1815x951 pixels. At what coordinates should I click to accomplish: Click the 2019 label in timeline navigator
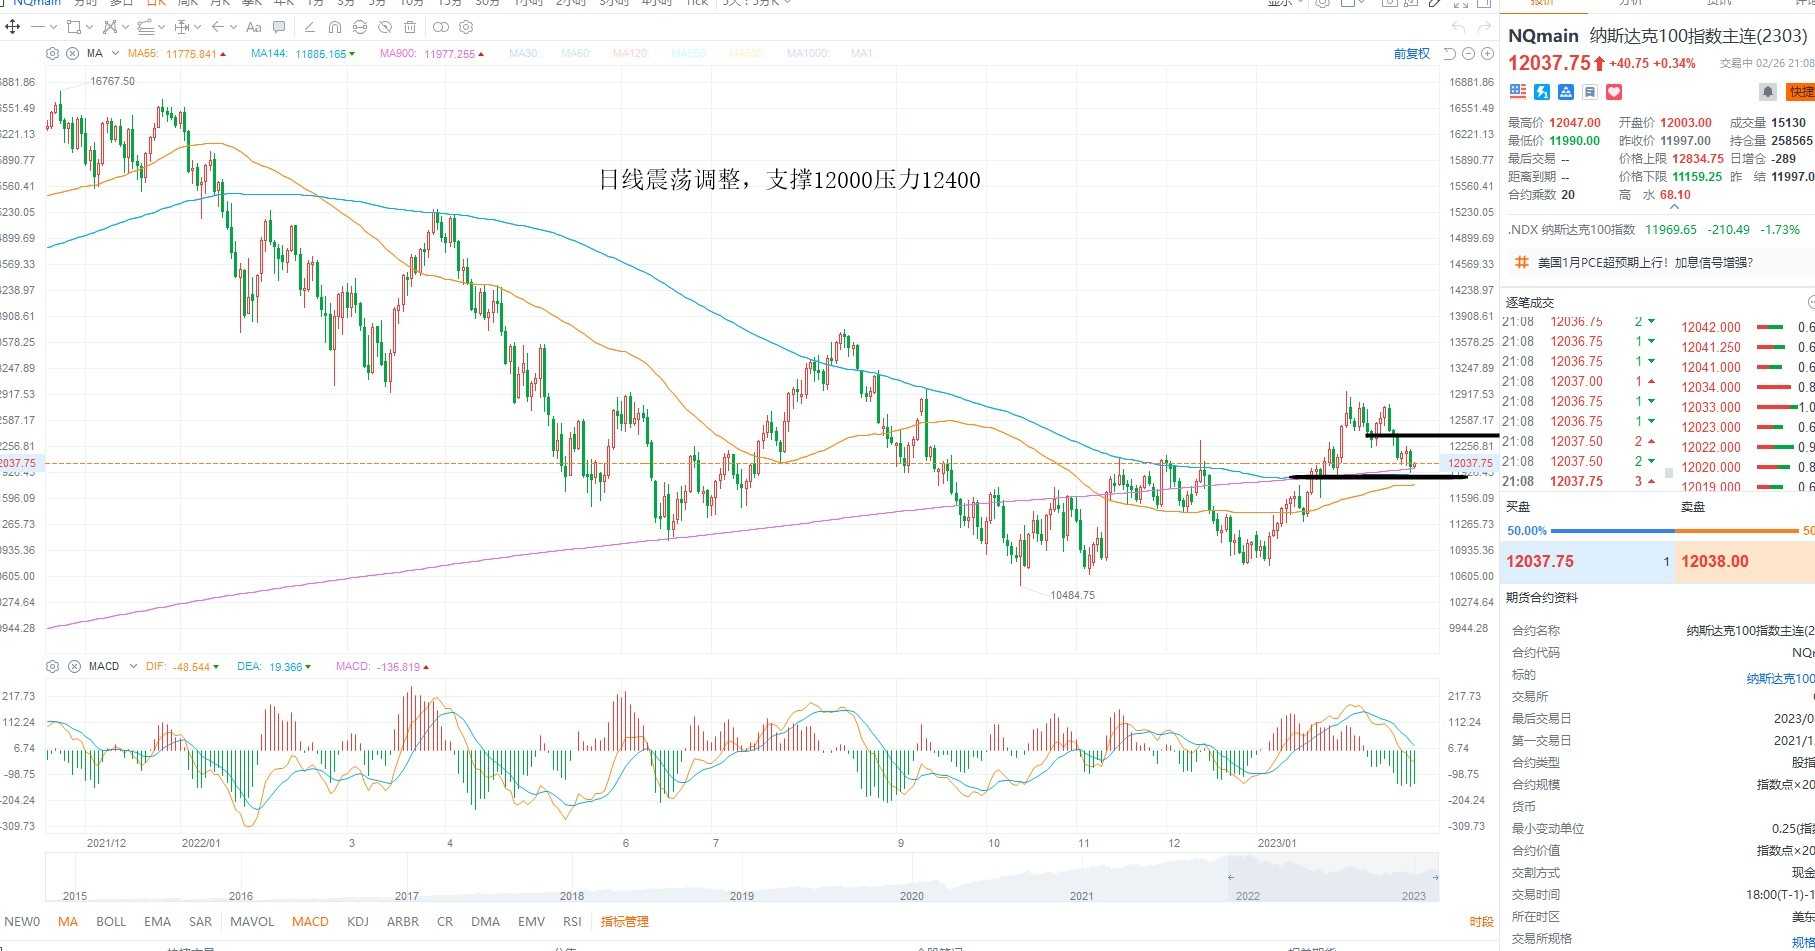pos(742,896)
